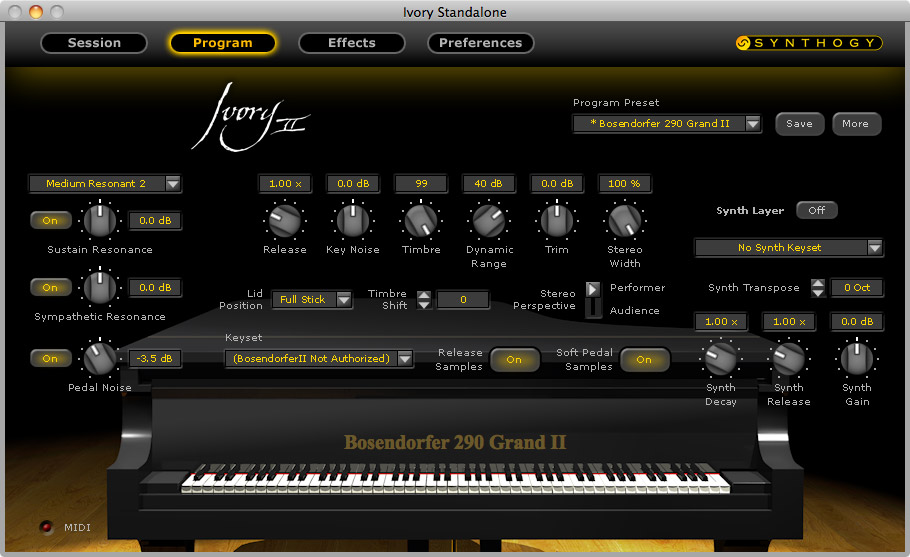Click Synth Transpose 0 Oct field
The image size is (910, 557).
click(857, 288)
